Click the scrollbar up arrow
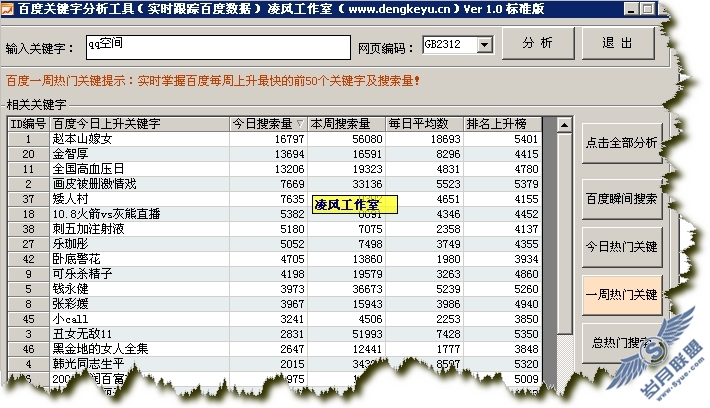The image size is (710, 408). 564,125
